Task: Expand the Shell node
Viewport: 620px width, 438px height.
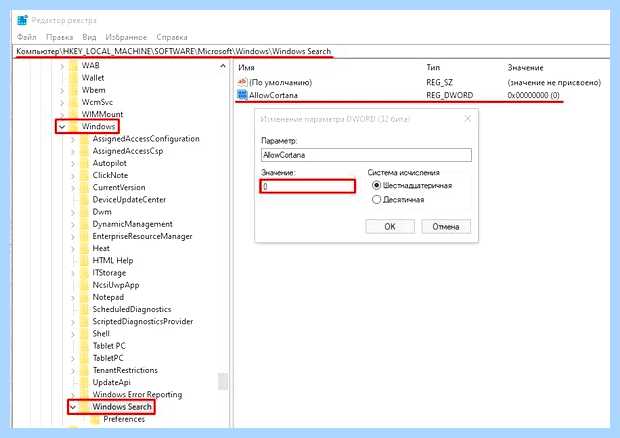Action: click(x=73, y=334)
